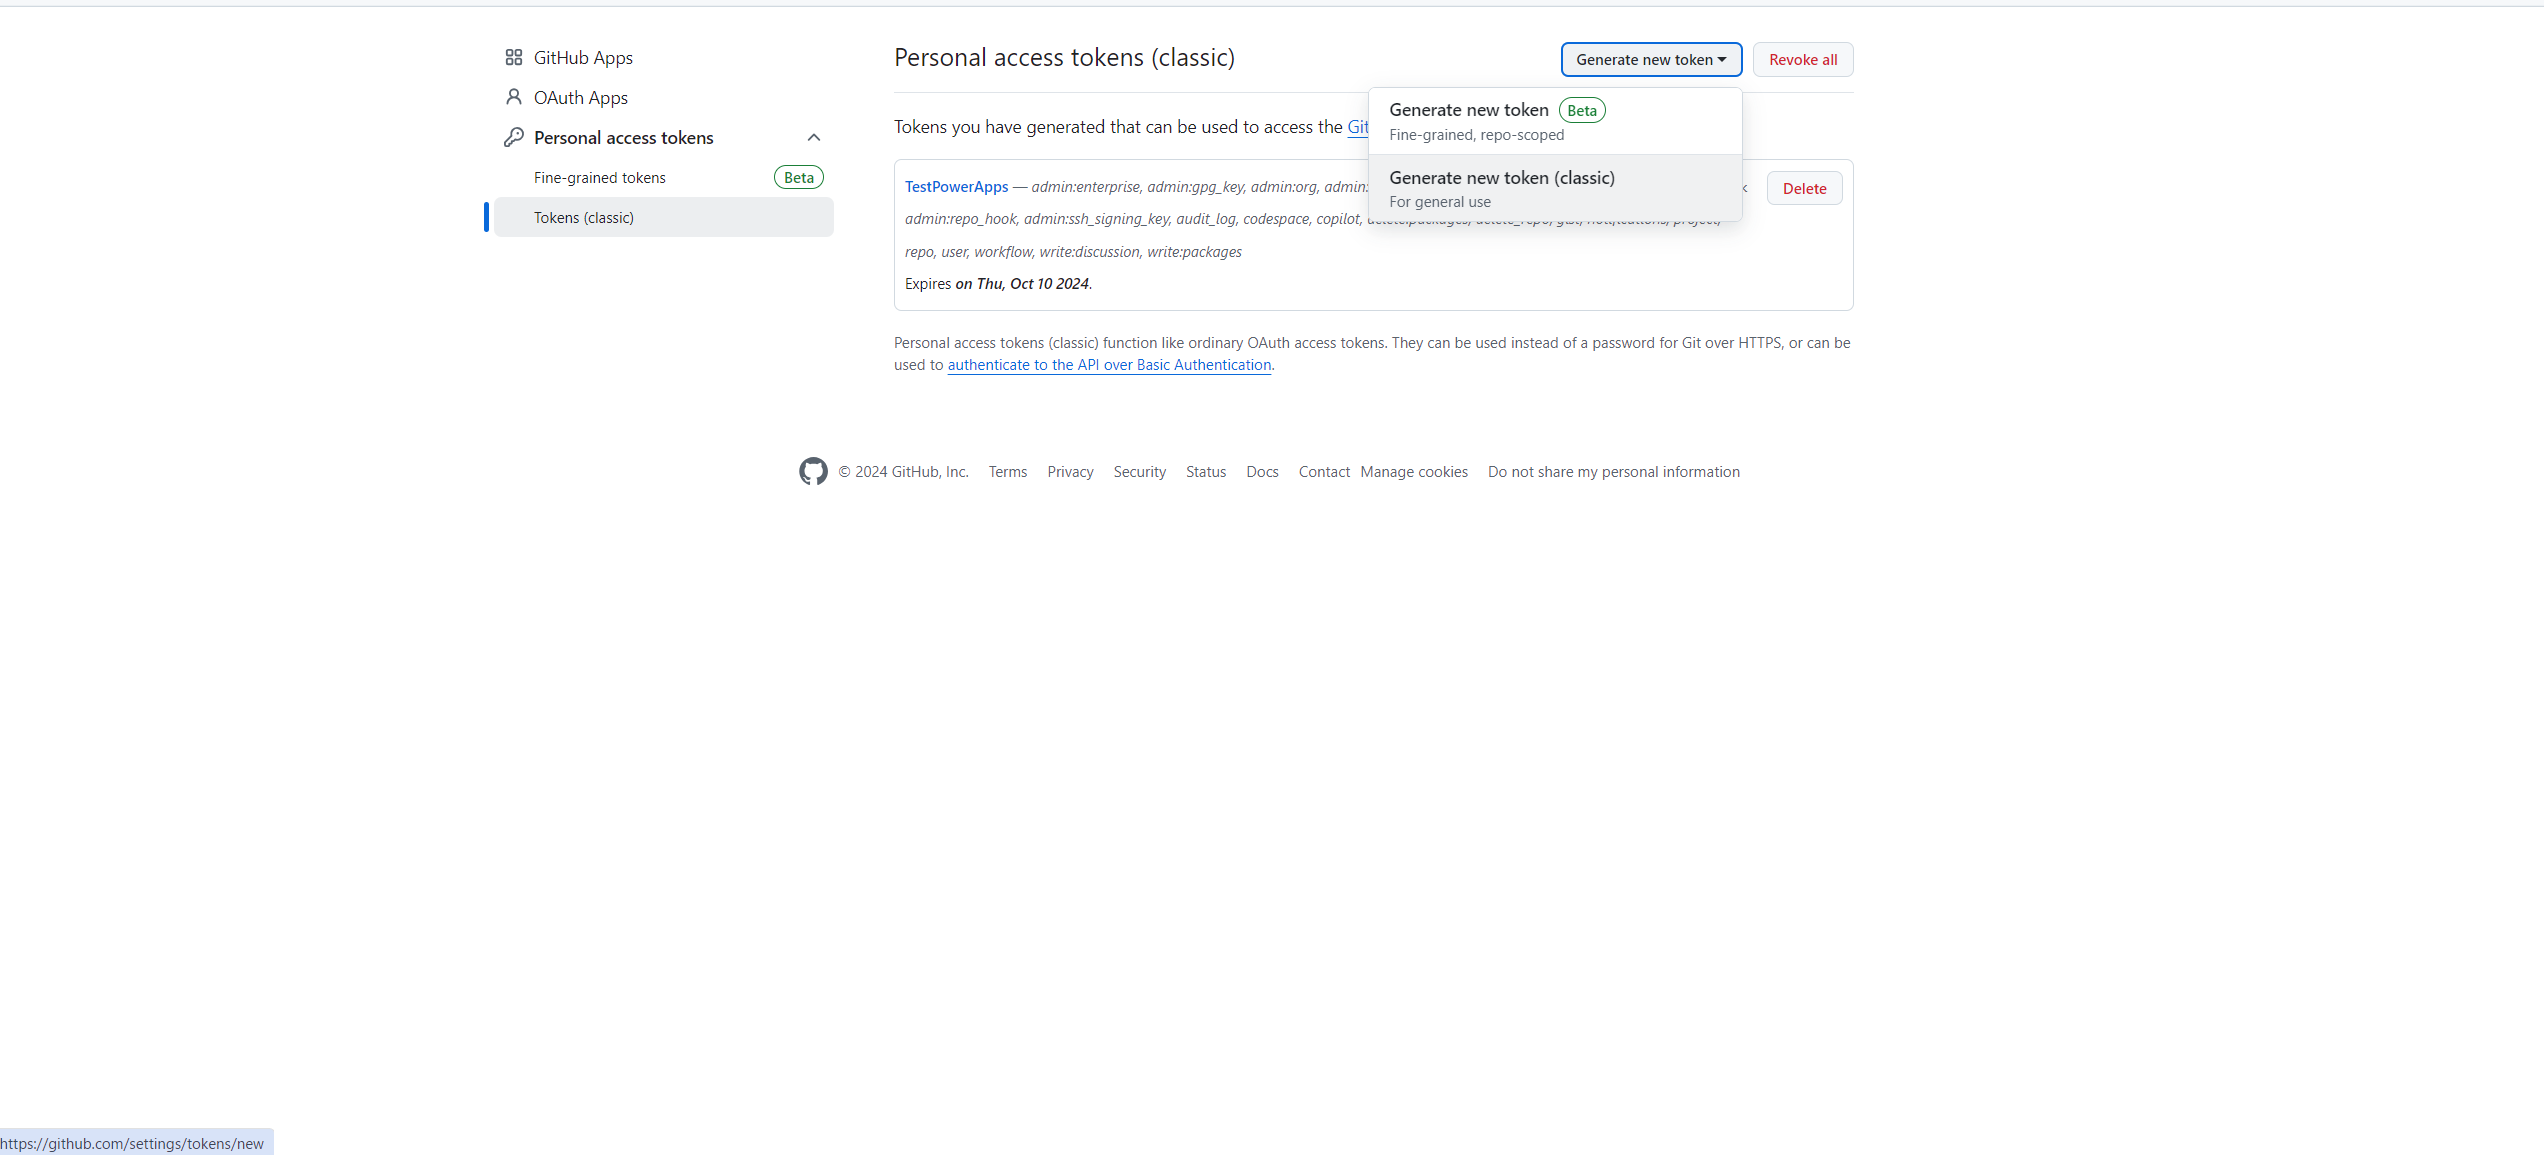2544x1155 pixels.
Task: Click the Beta badge next to Fine-grained tokens
Action: click(x=797, y=177)
